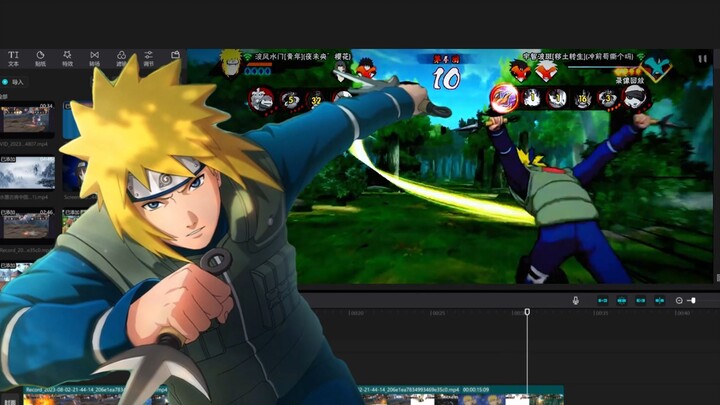
Task: Click the 00:40 mark on the timeline ruler
Action: 682,313
